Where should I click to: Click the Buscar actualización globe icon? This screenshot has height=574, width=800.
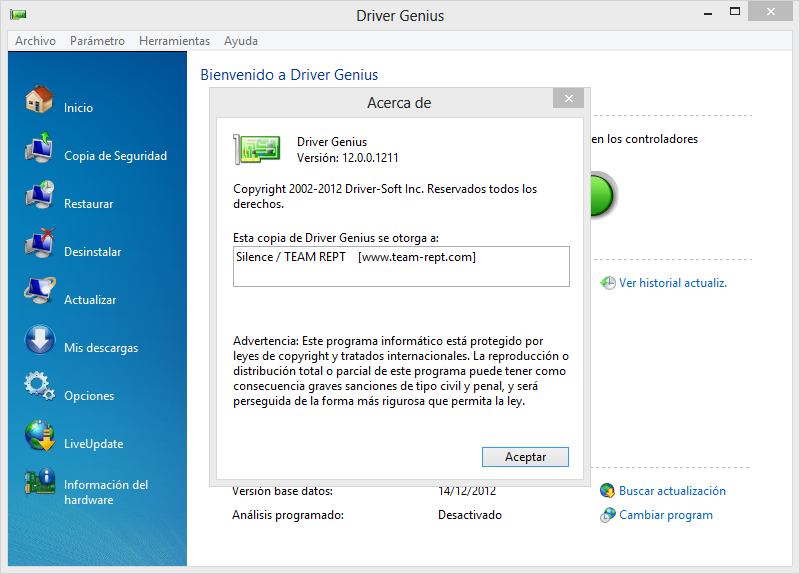point(607,491)
